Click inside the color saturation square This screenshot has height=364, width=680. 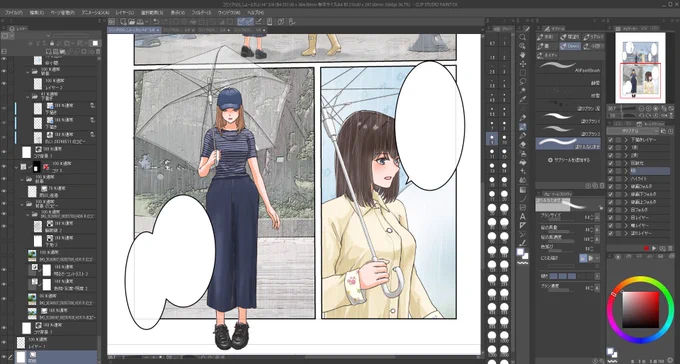click(641, 309)
